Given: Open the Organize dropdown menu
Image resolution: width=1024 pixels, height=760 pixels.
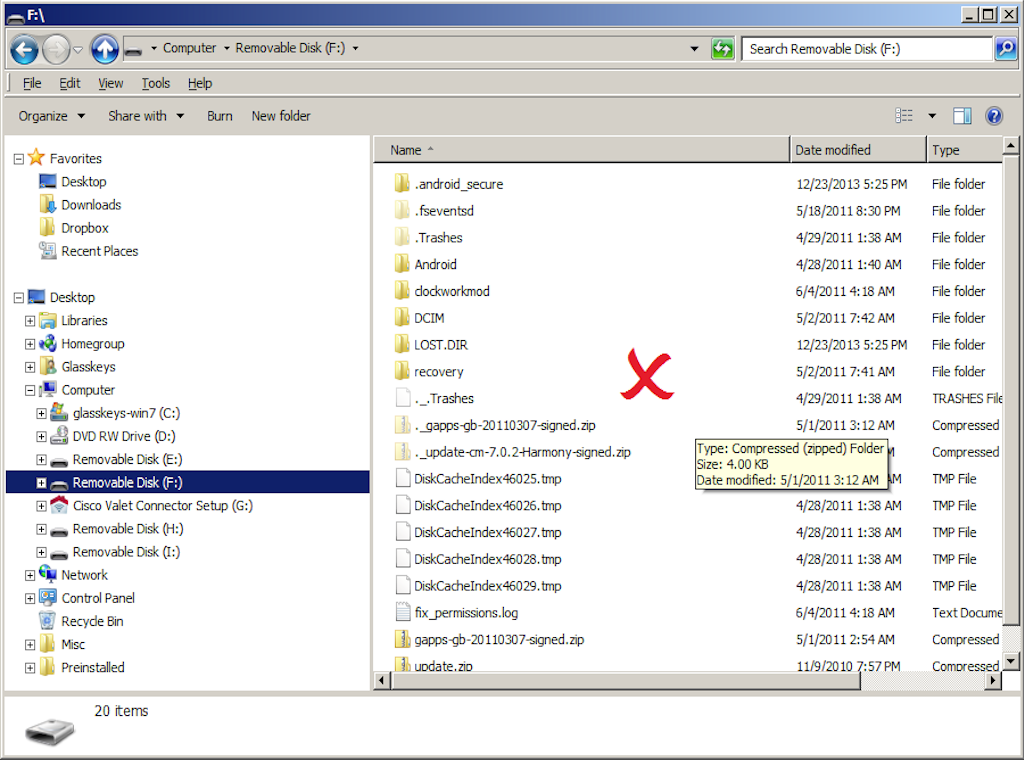Looking at the screenshot, I should [x=52, y=116].
